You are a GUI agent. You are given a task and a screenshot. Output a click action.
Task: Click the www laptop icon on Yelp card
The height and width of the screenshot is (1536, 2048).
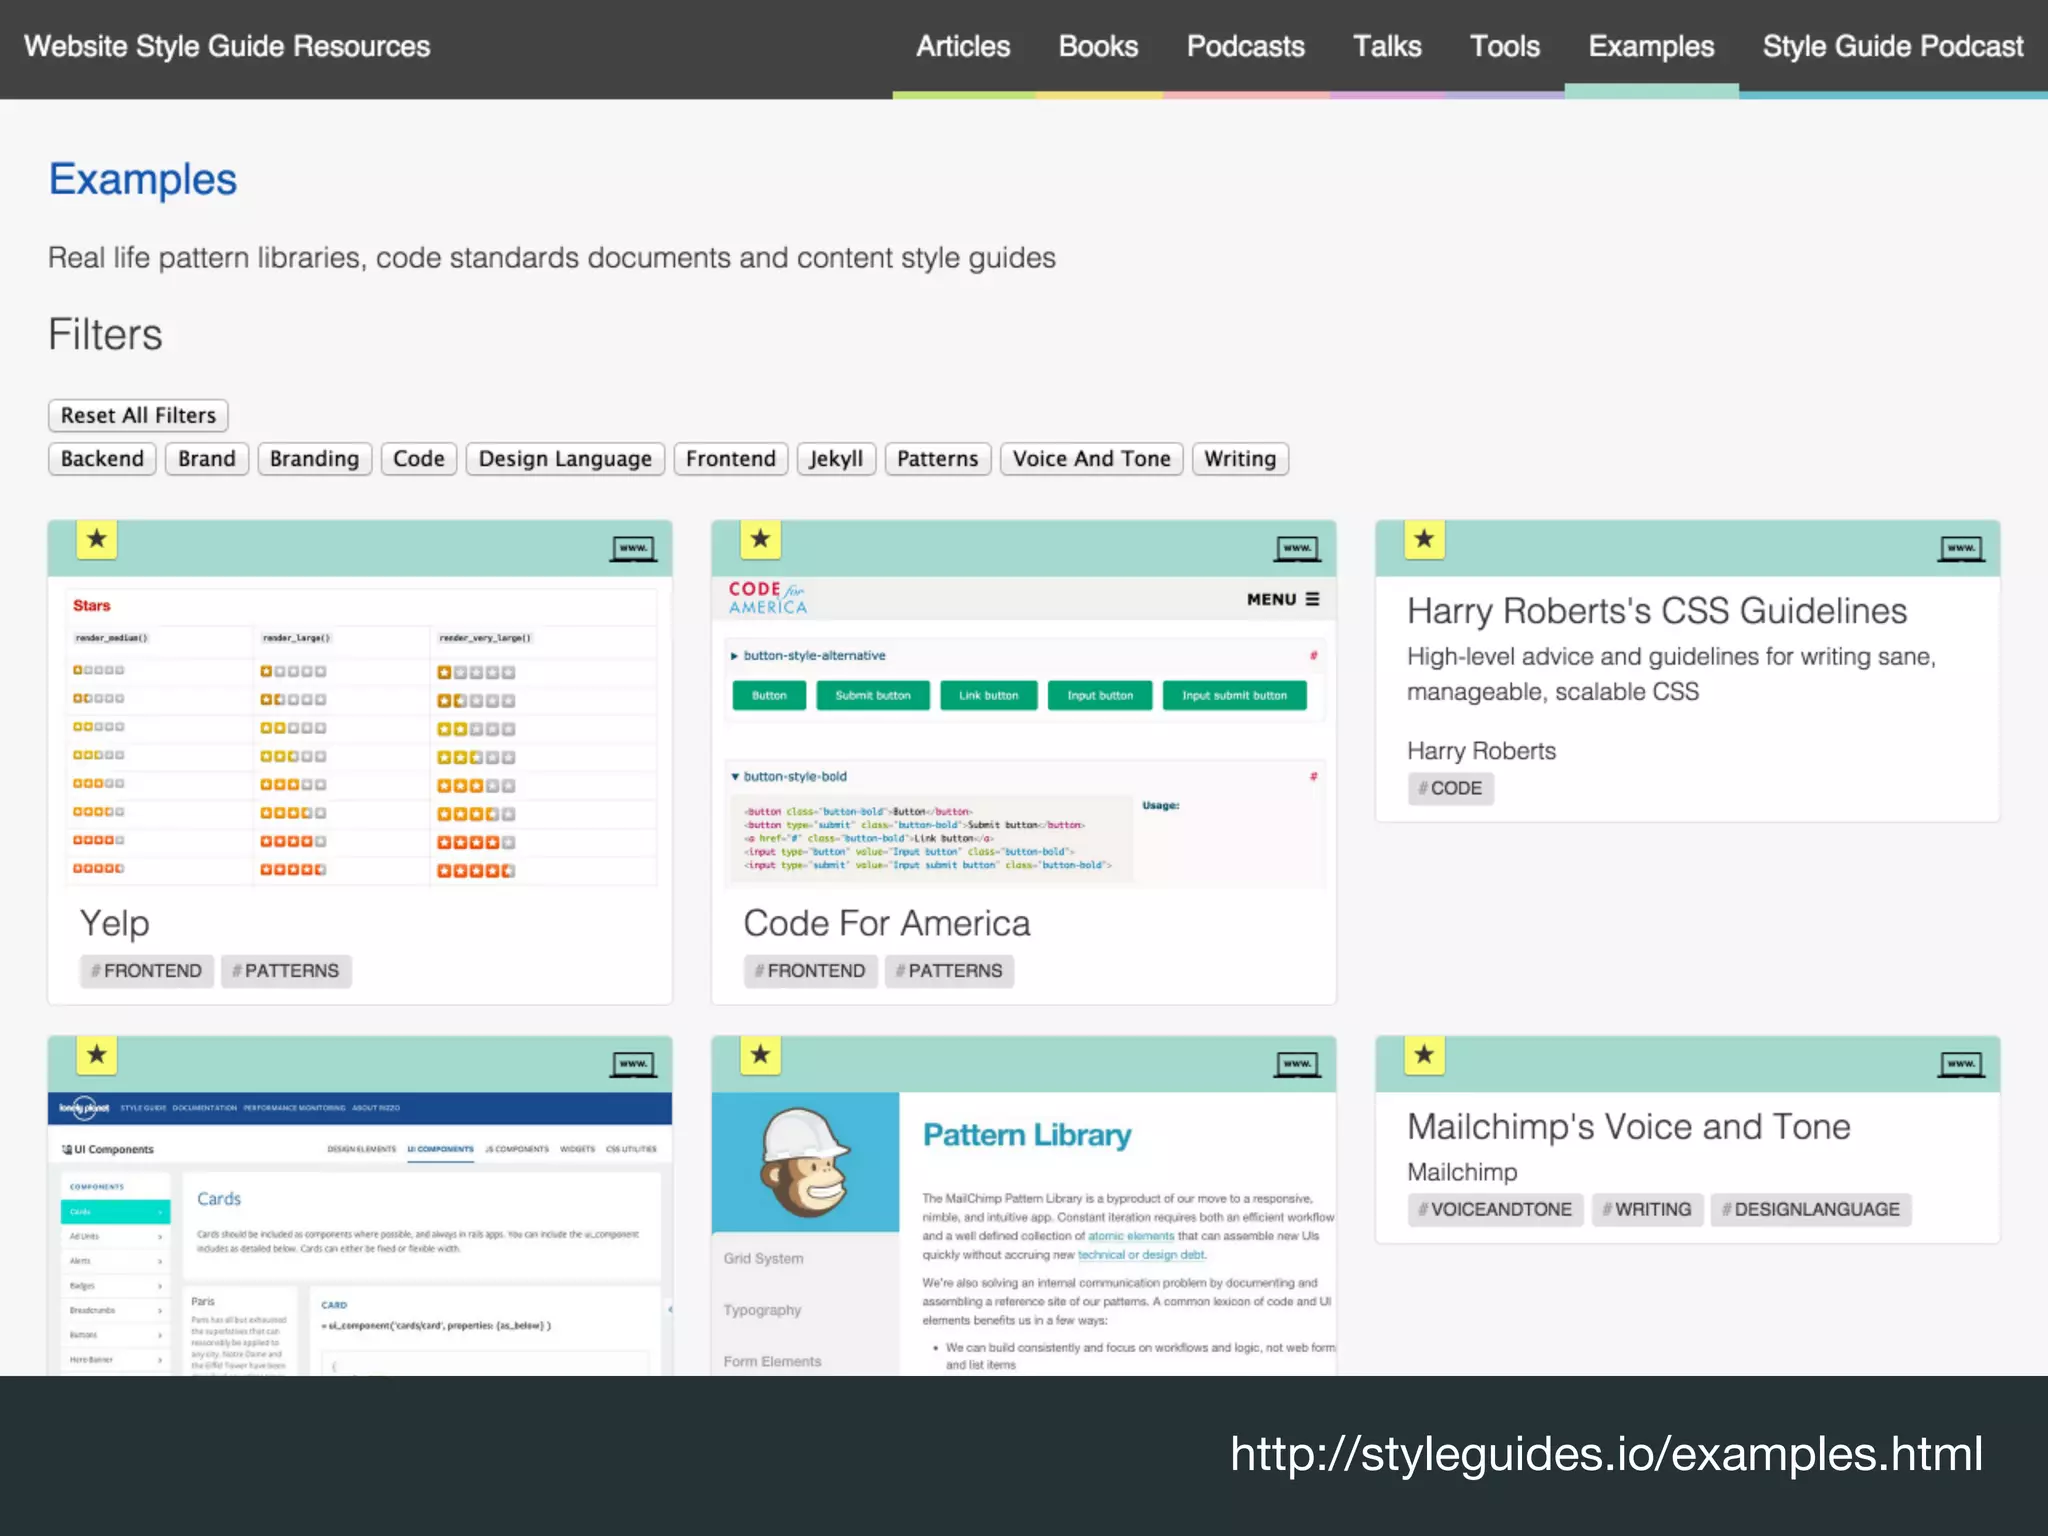[634, 549]
